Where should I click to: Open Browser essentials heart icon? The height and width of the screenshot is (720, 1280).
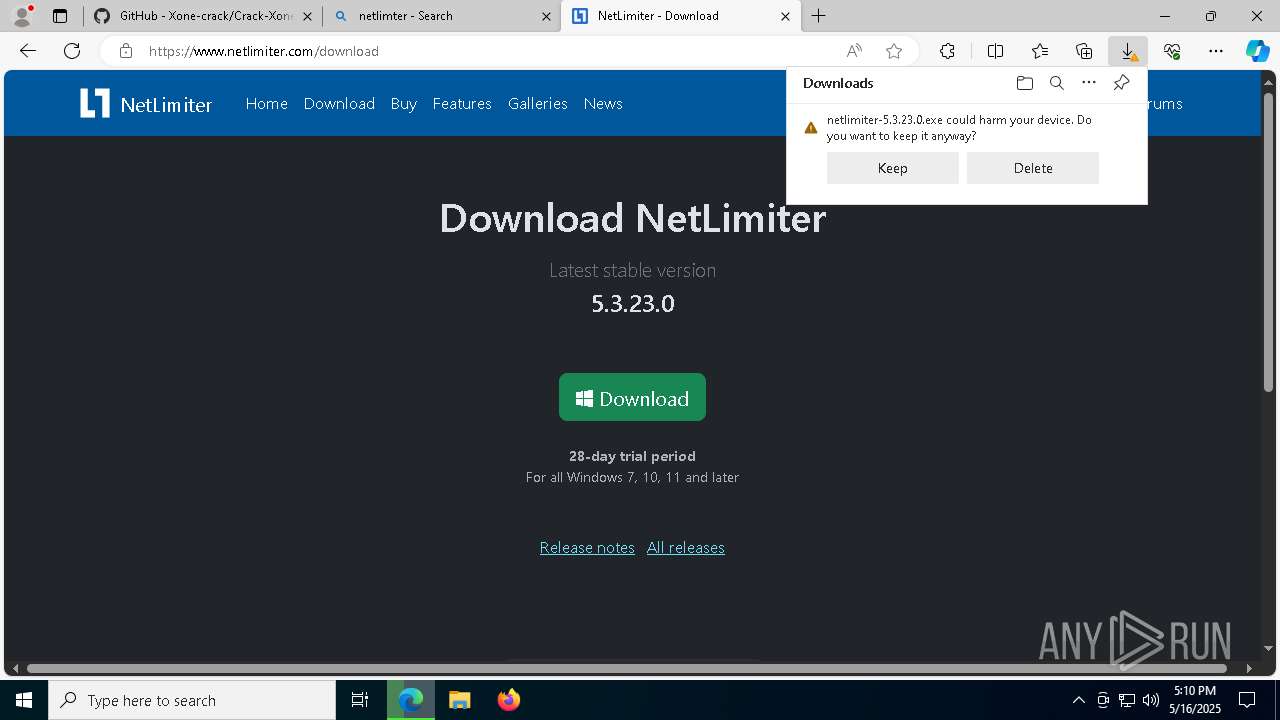coord(1172,51)
